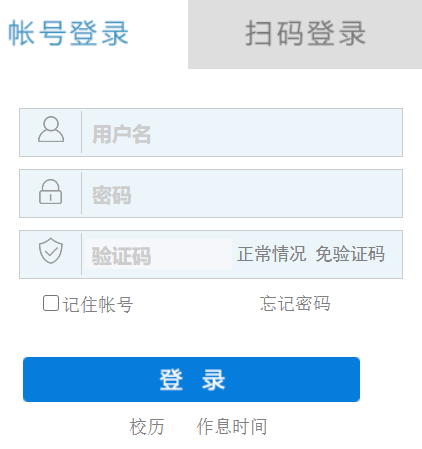
Task: Click the 密码 placeholder text
Action: click(x=112, y=195)
